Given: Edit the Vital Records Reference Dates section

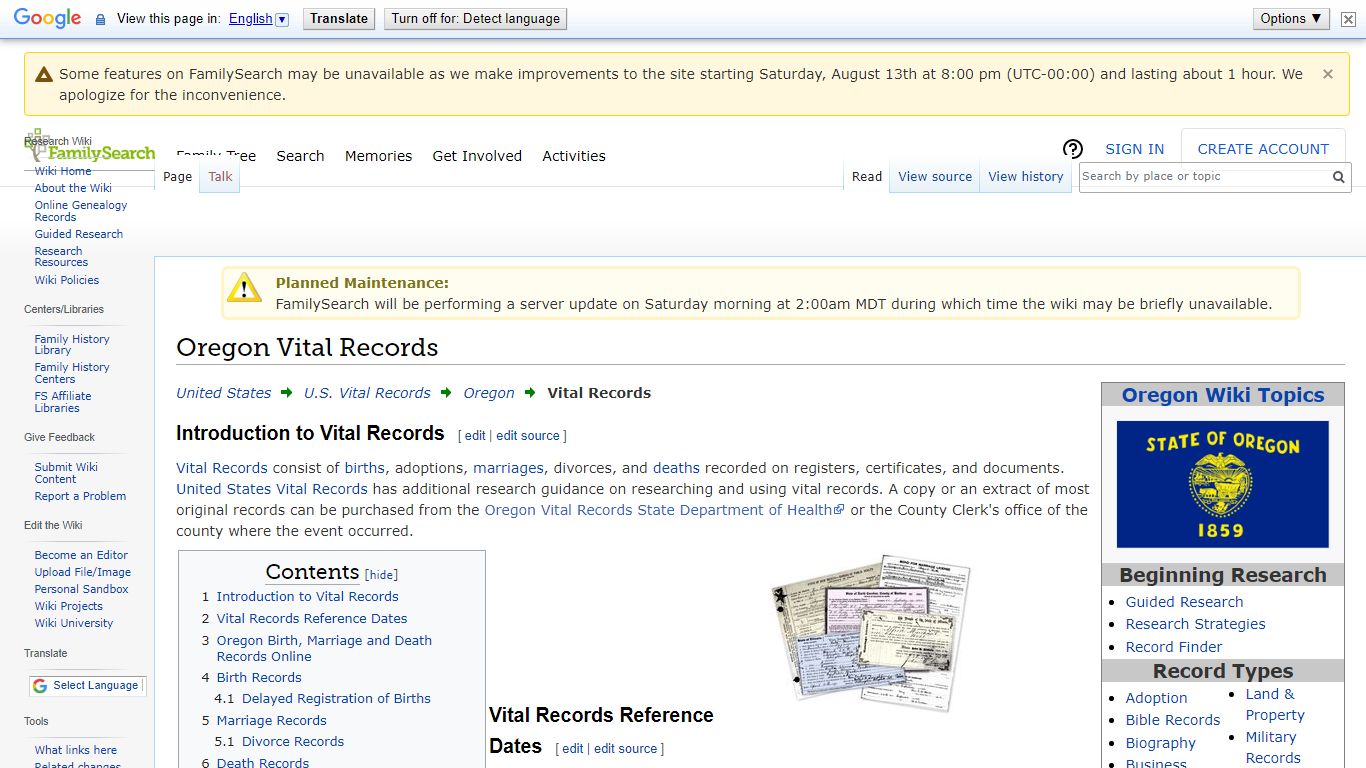Looking at the screenshot, I should (x=572, y=749).
